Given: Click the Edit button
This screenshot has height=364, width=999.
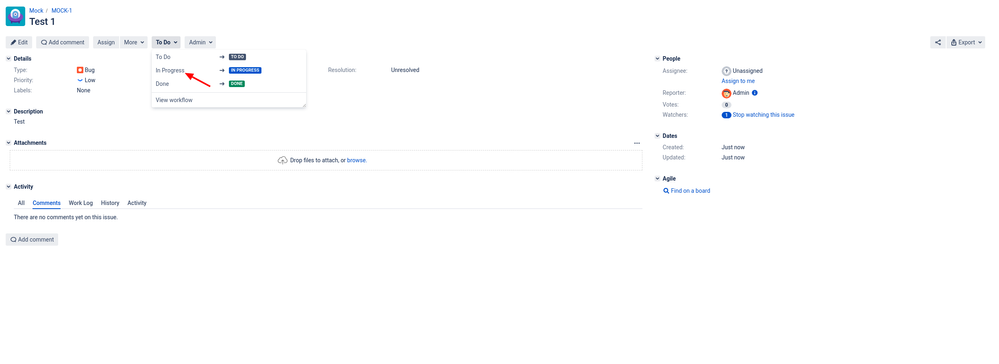Looking at the screenshot, I should [19, 43].
